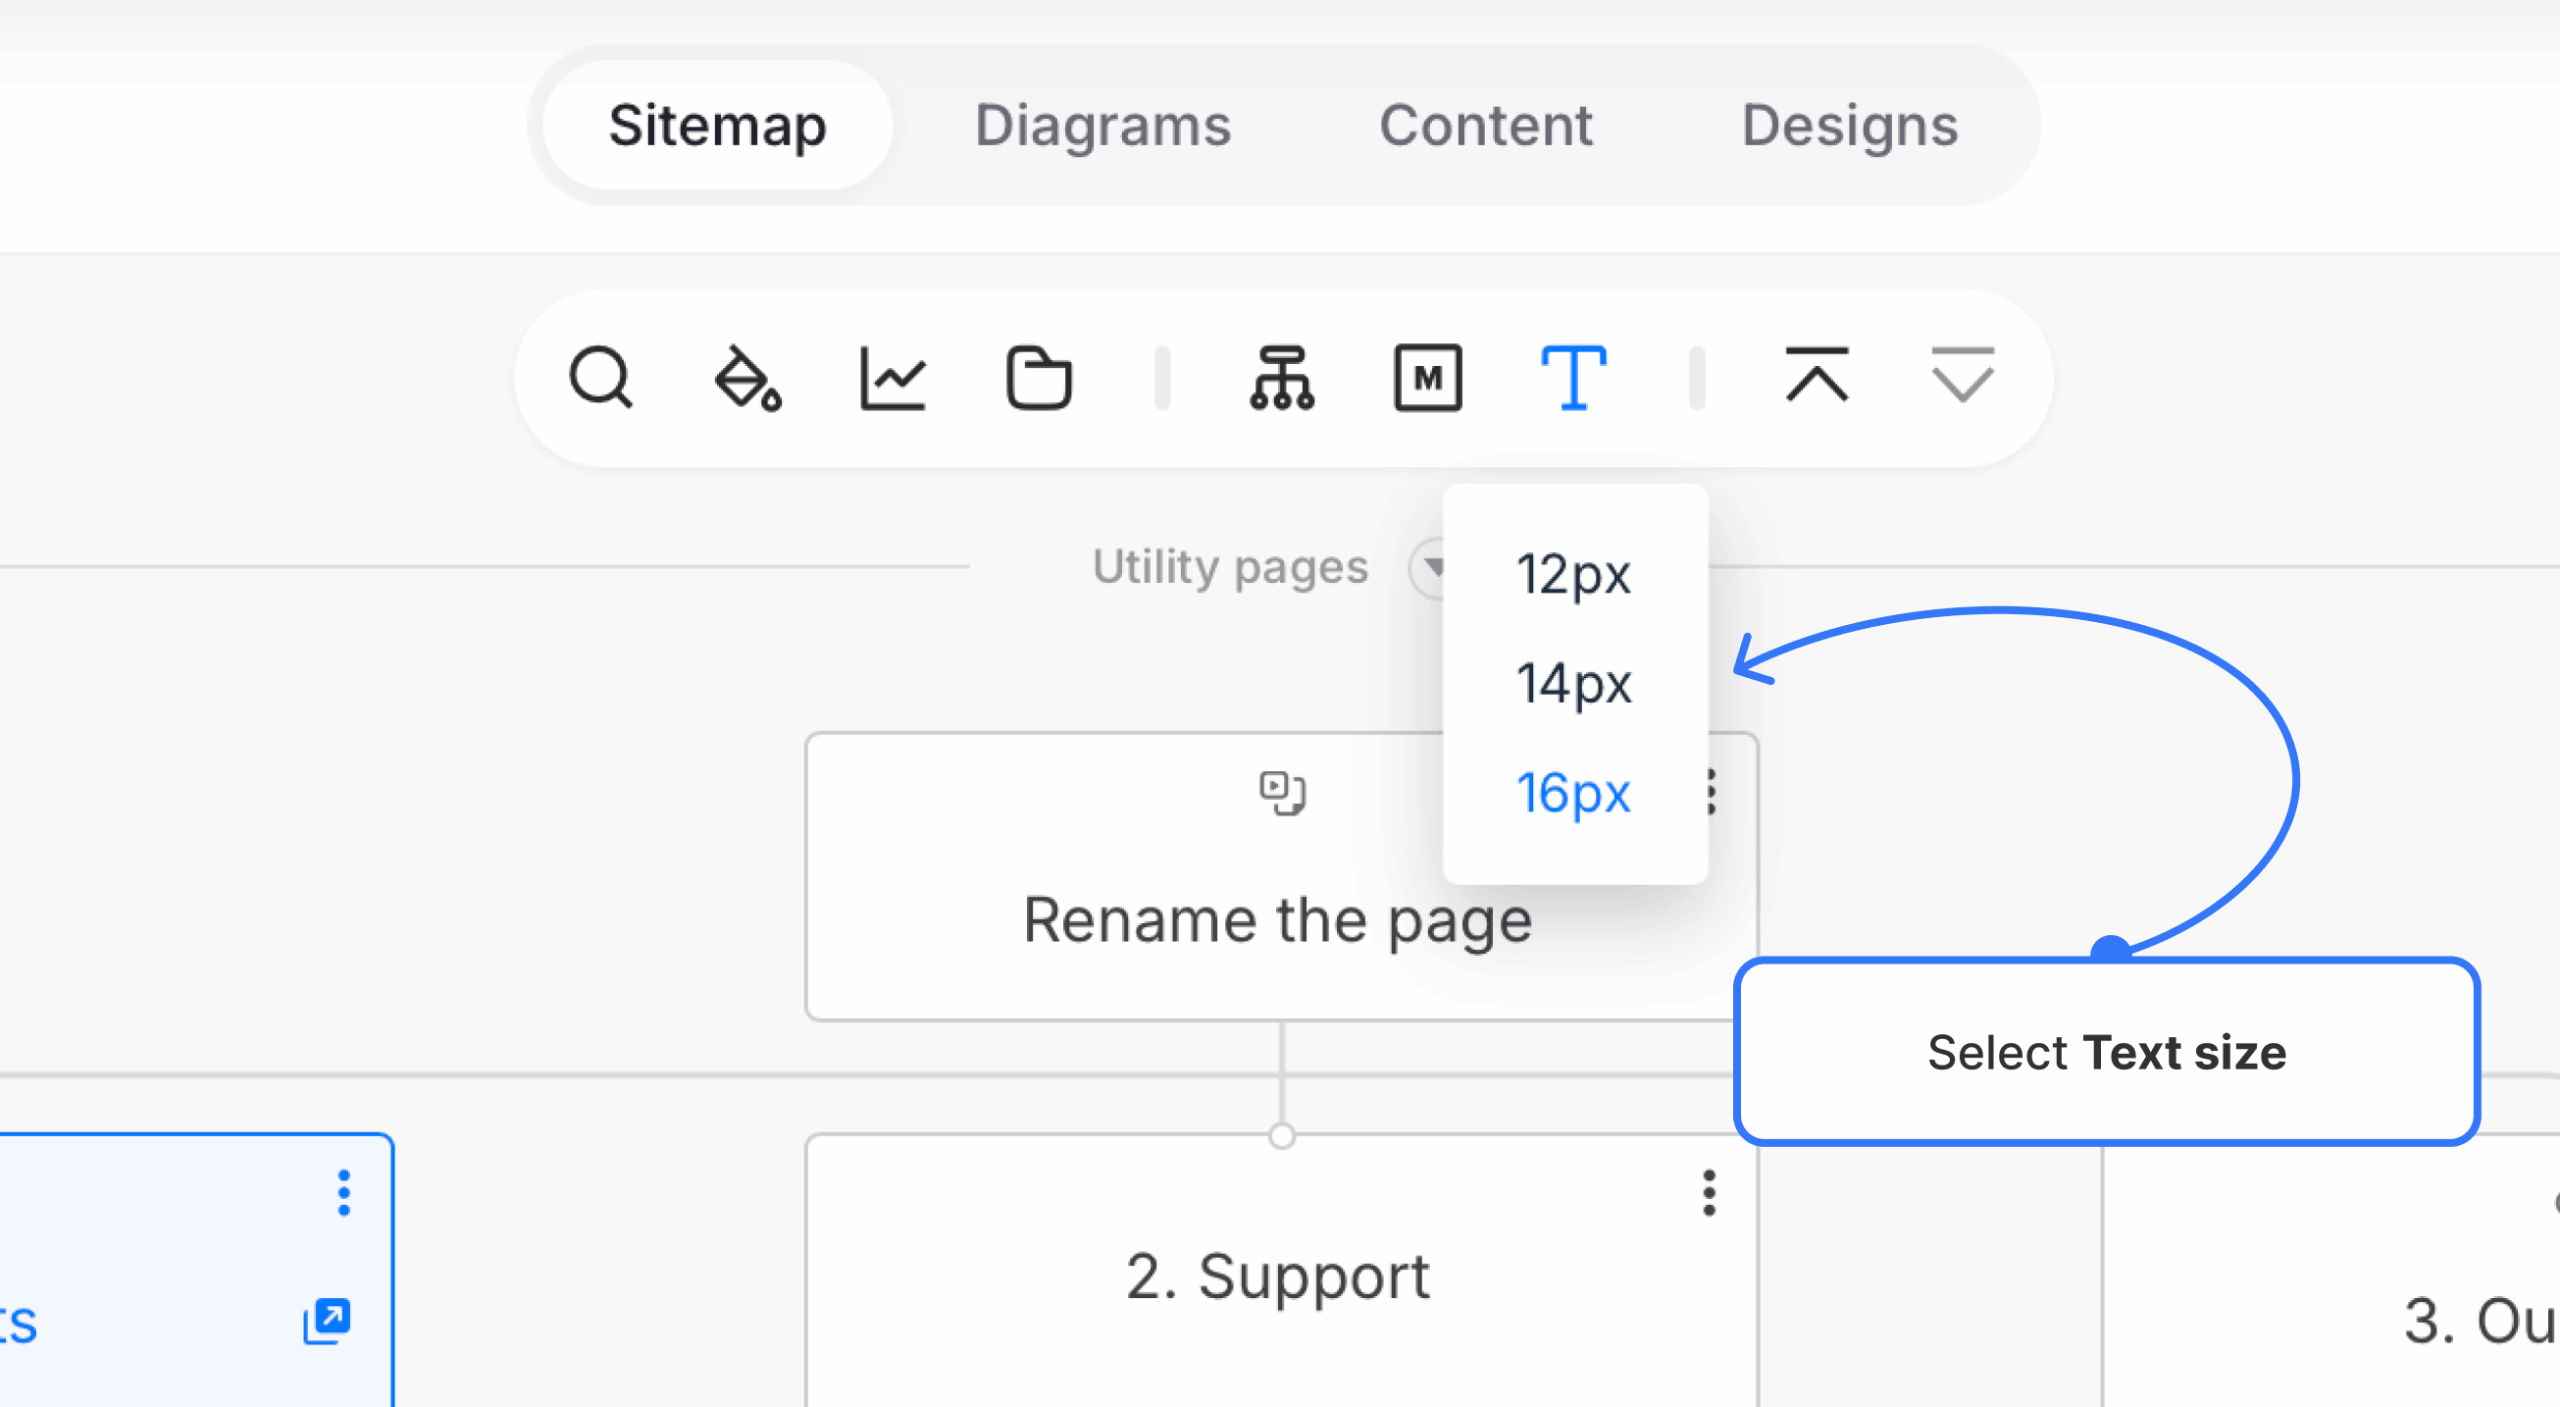Select the sitemap hierarchy layout icon
2560x1407 pixels.
coord(1282,378)
